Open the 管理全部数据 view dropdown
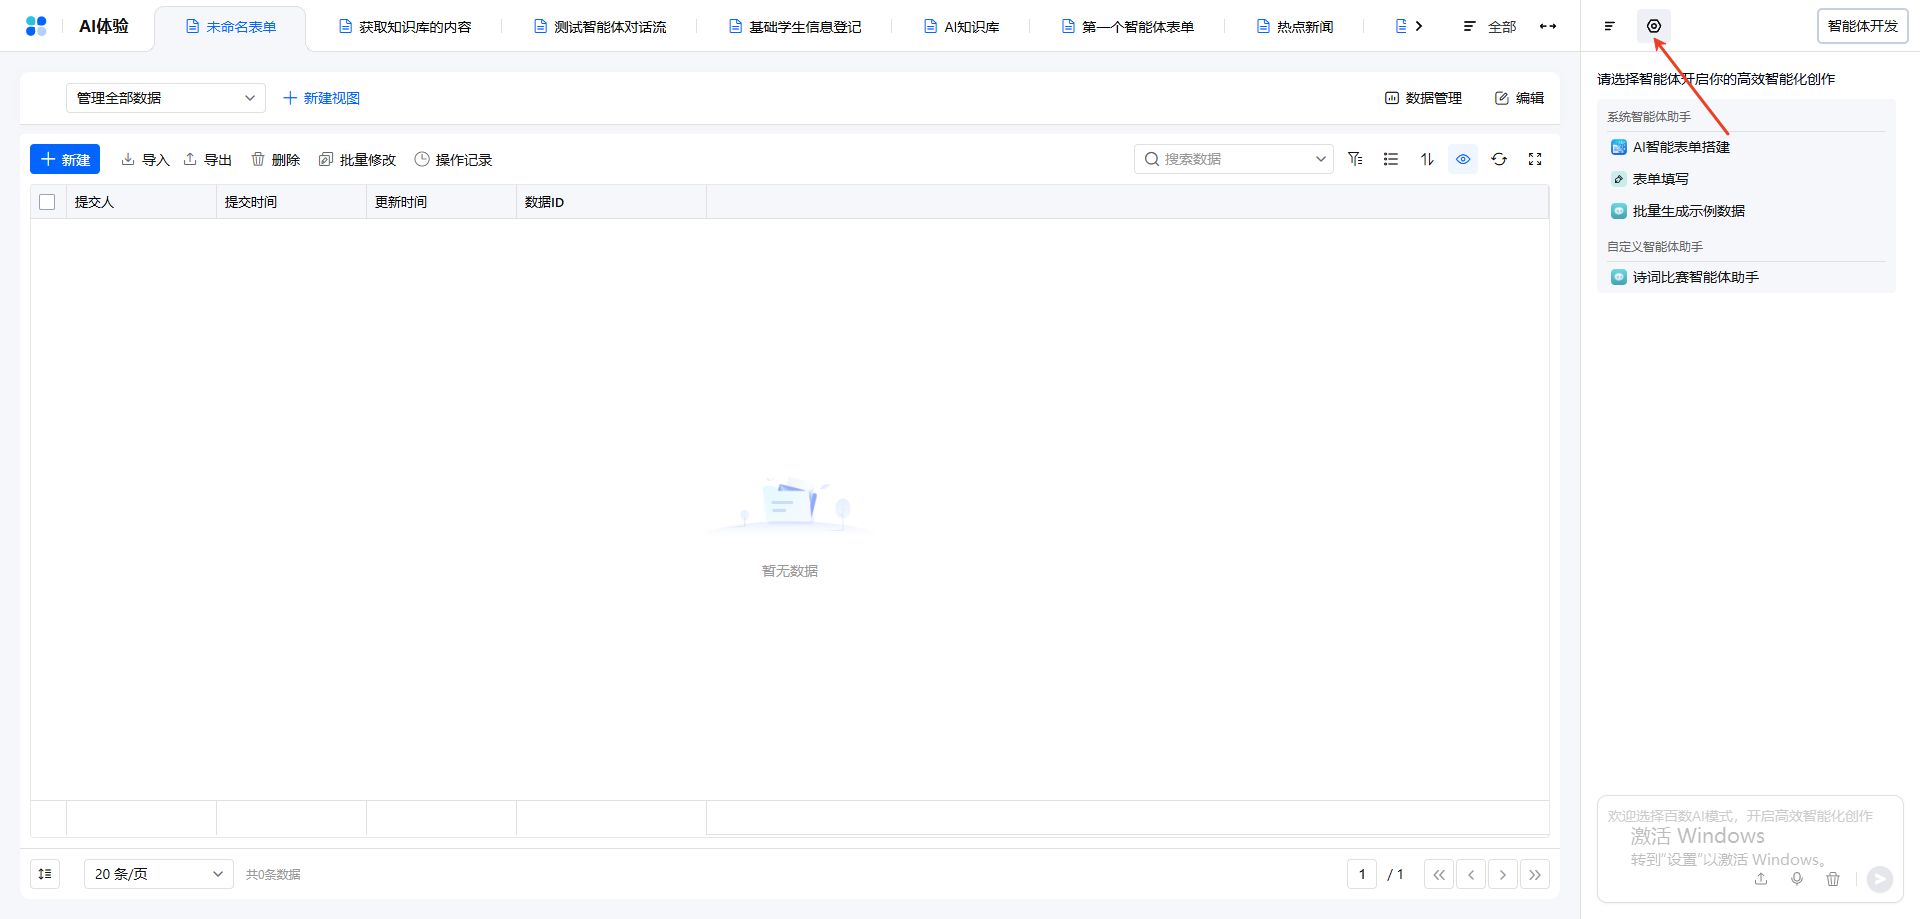The width and height of the screenshot is (1920, 919). [x=166, y=98]
